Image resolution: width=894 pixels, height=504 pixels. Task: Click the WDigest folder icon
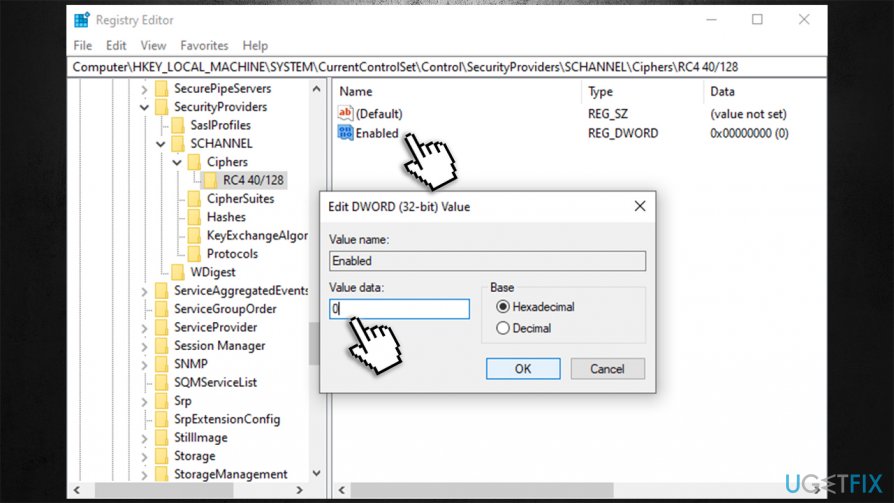pos(178,272)
